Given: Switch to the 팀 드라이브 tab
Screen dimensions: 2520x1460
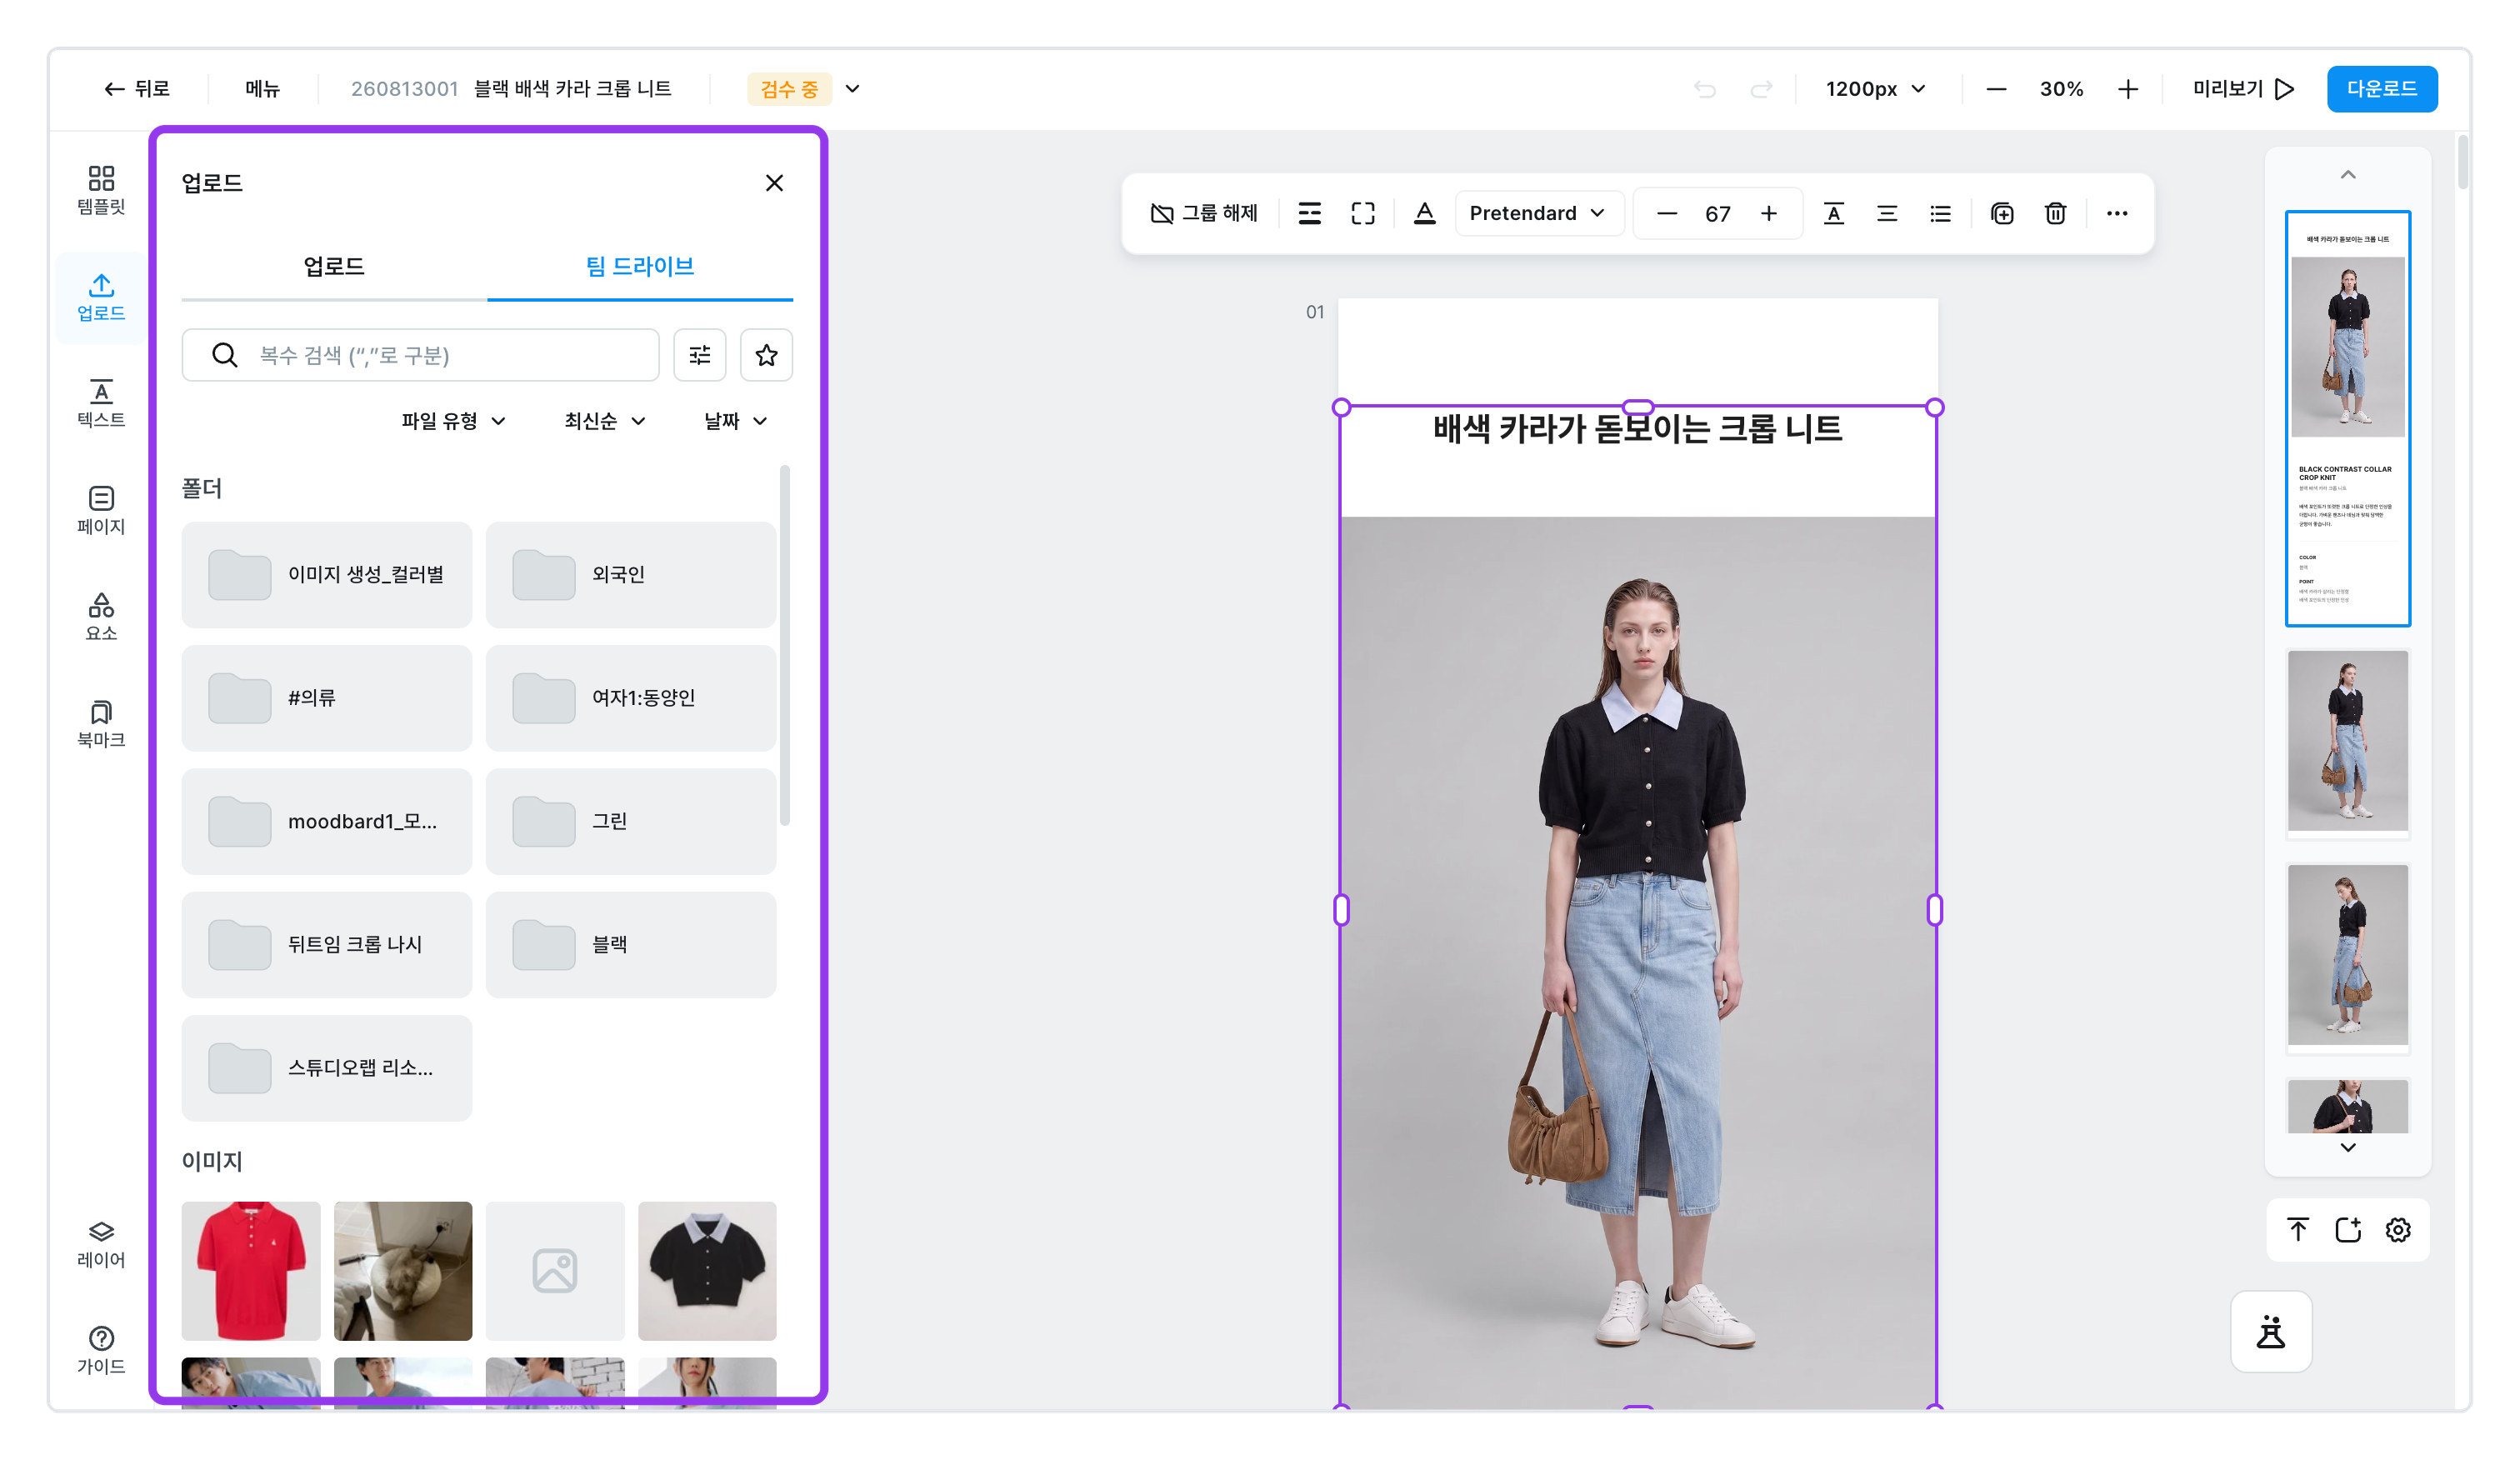Looking at the screenshot, I should (640, 266).
